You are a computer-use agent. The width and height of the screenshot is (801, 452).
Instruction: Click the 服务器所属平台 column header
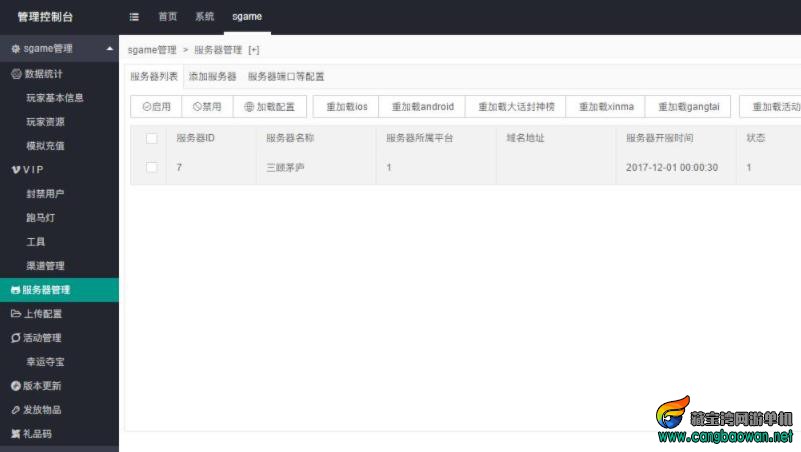click(419, 138)
